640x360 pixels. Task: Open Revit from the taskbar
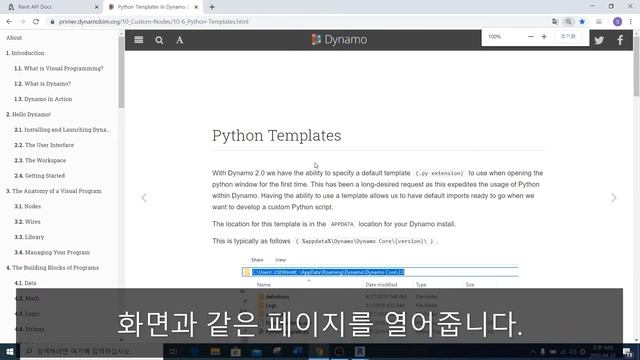[360, 351]
